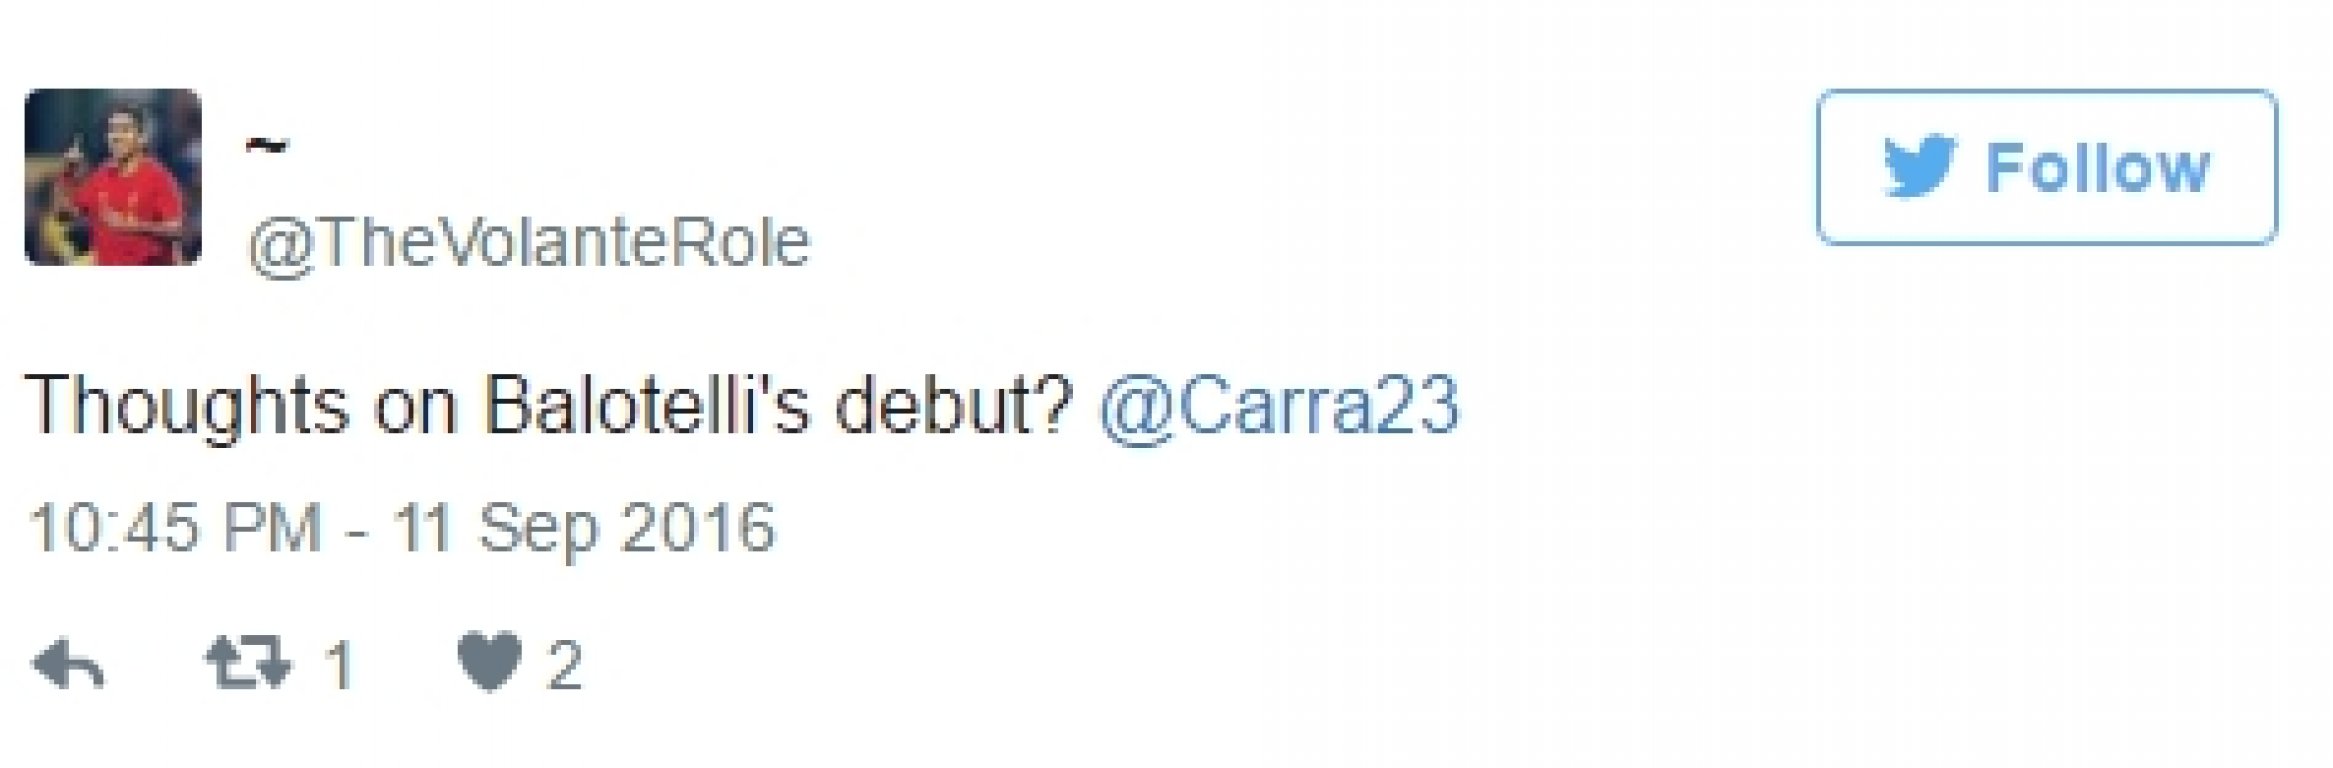2333x768 pixels.
Task: Click the word debut? in the tweet
Action: [955, 405]
